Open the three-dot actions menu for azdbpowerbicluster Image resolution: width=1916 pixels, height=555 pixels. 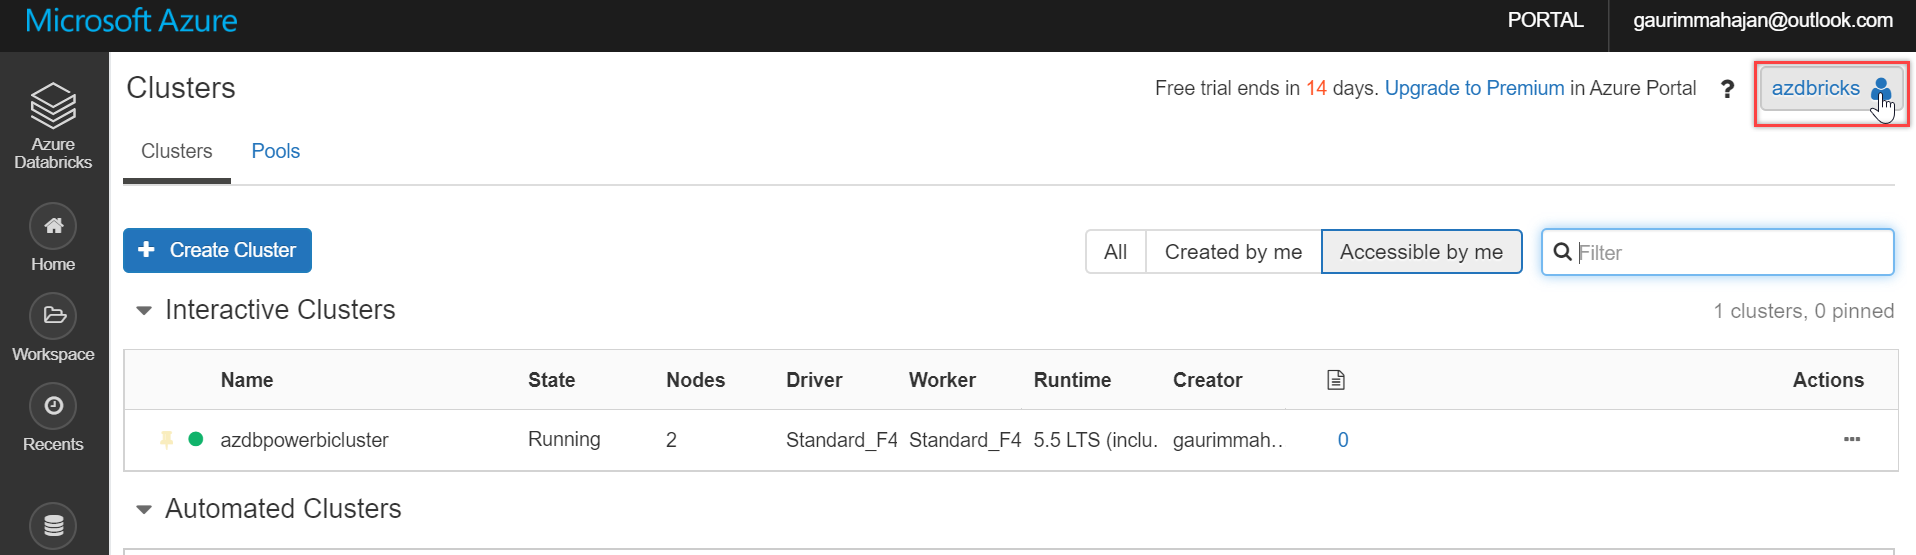(1852, 439)
